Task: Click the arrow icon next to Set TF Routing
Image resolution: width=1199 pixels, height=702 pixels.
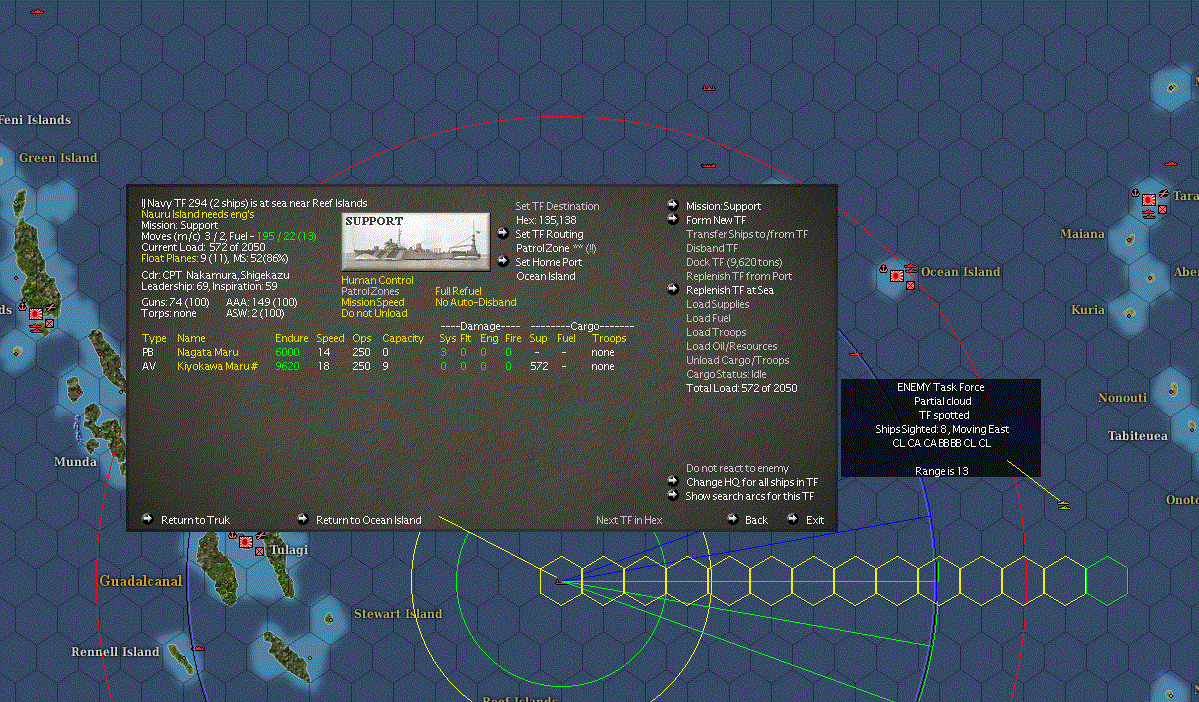Action: [502, 233]
